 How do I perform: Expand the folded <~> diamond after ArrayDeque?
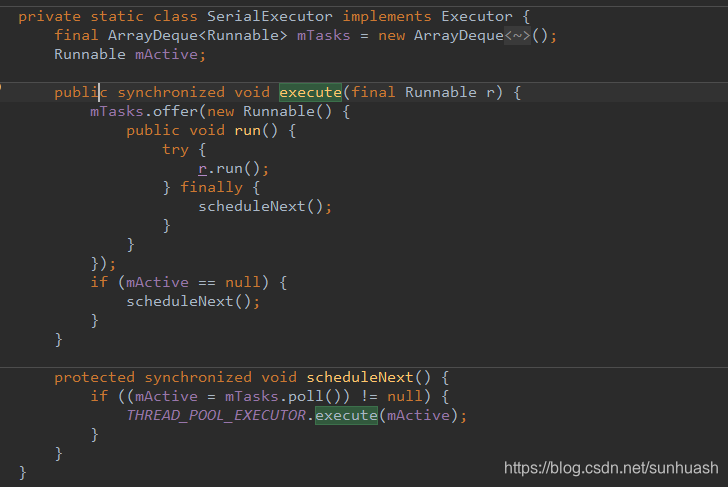[x=517, y=36]
